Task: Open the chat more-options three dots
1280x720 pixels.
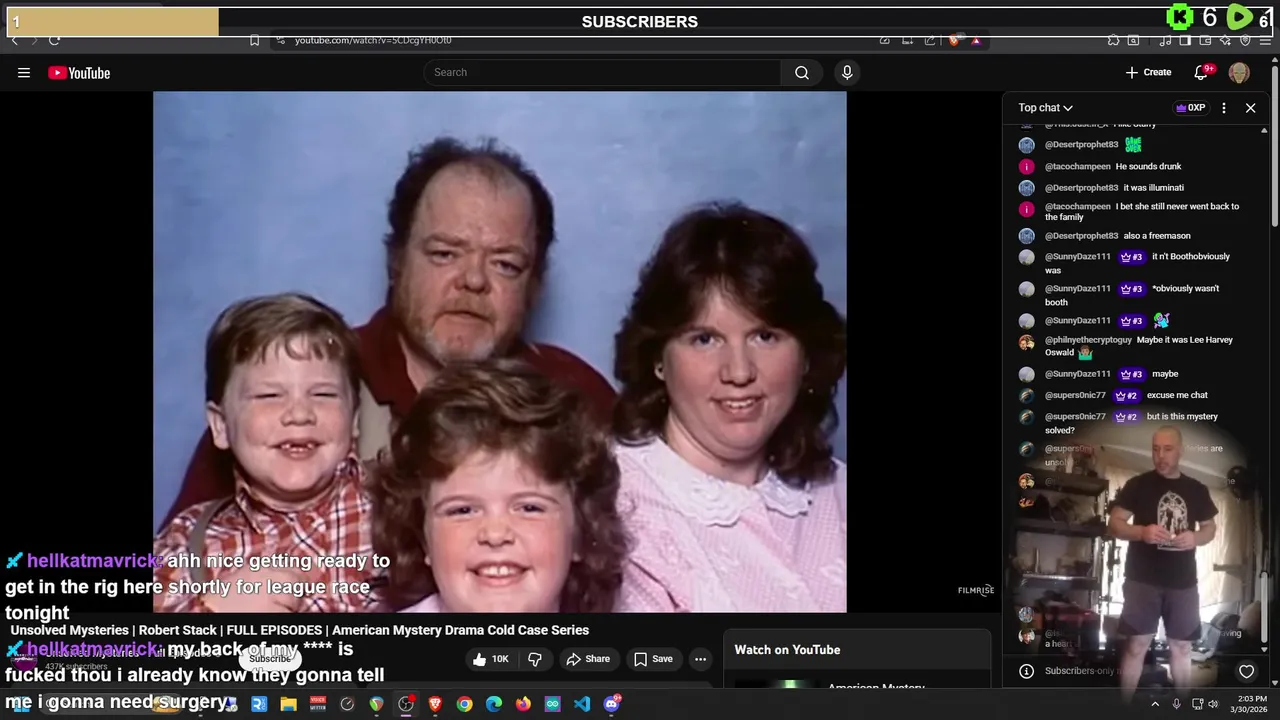Action: (1224, 108)
